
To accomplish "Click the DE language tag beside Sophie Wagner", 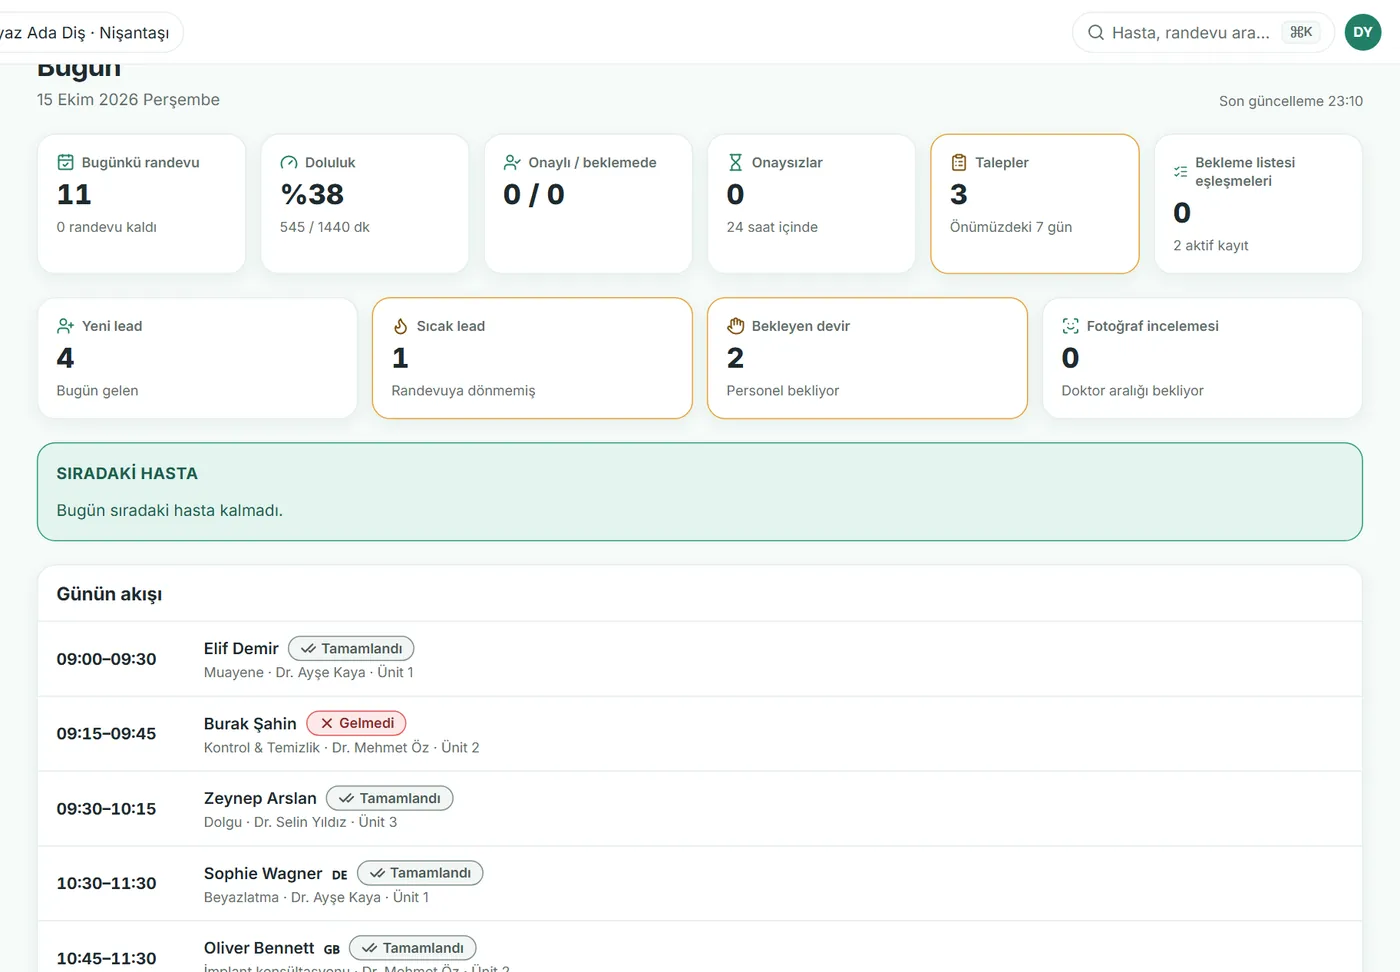I will pos(340,875).
